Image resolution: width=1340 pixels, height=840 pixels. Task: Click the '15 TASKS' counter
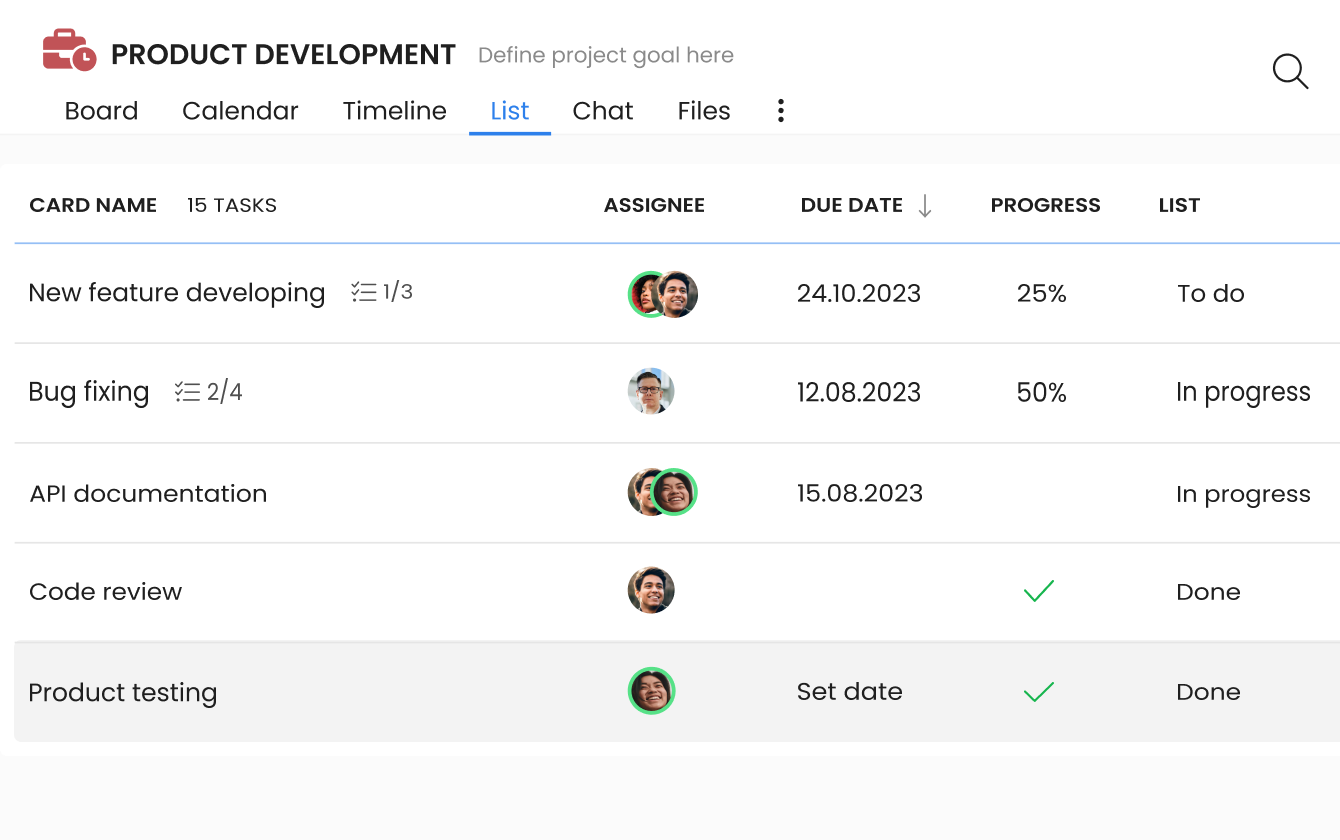click(x=232, y=205)
